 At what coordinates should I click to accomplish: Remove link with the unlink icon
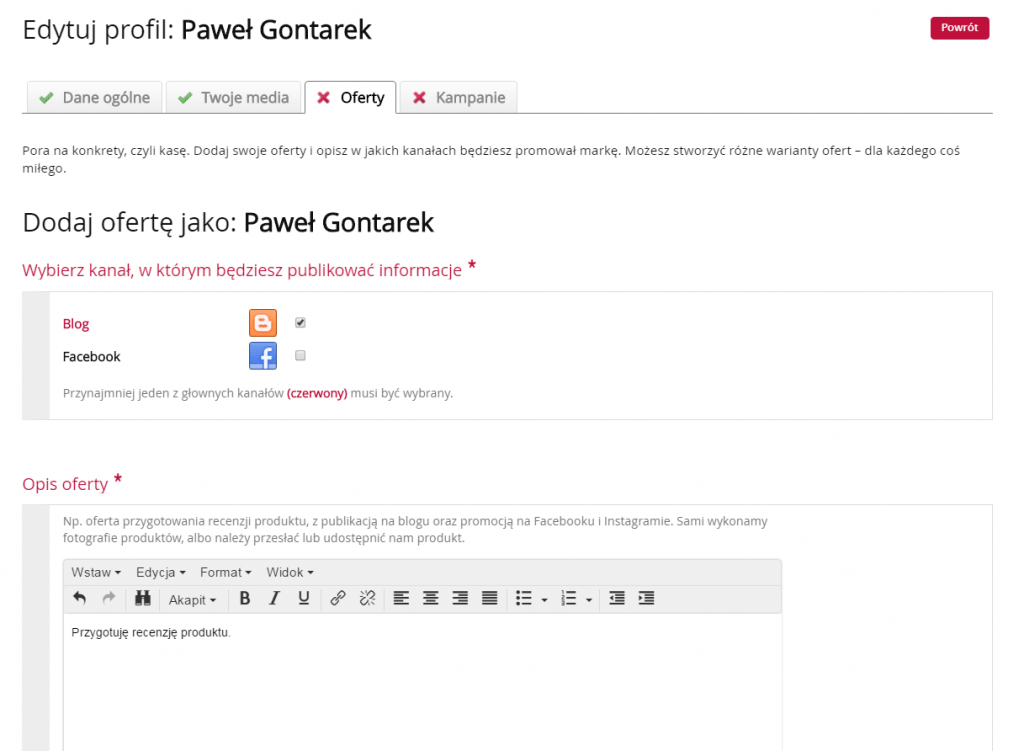(367, 598)
